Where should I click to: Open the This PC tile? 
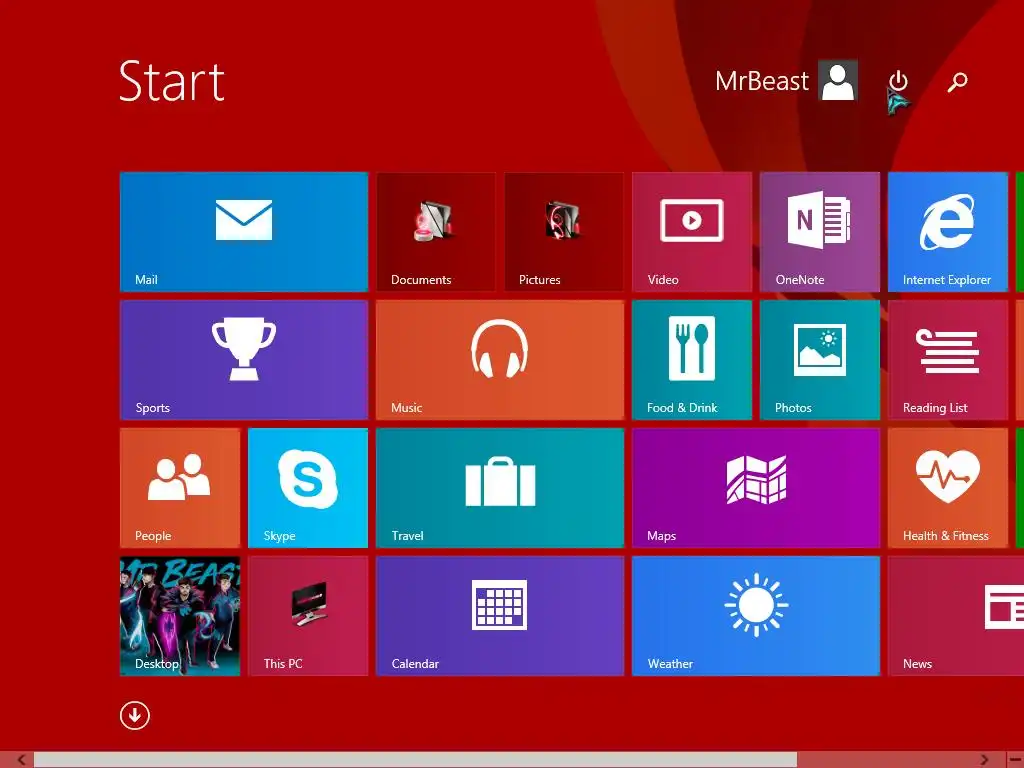point(308,616)
